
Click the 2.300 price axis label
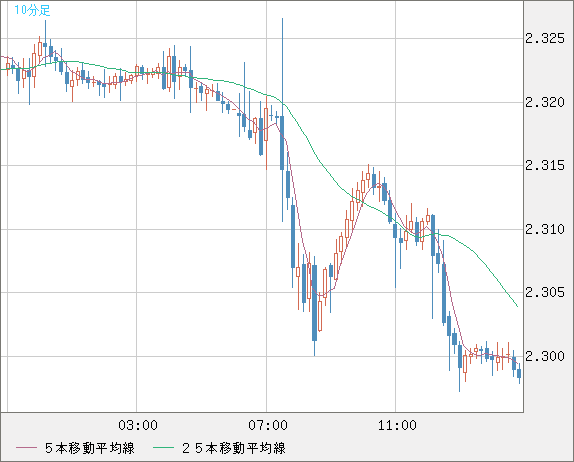point(545,356)
